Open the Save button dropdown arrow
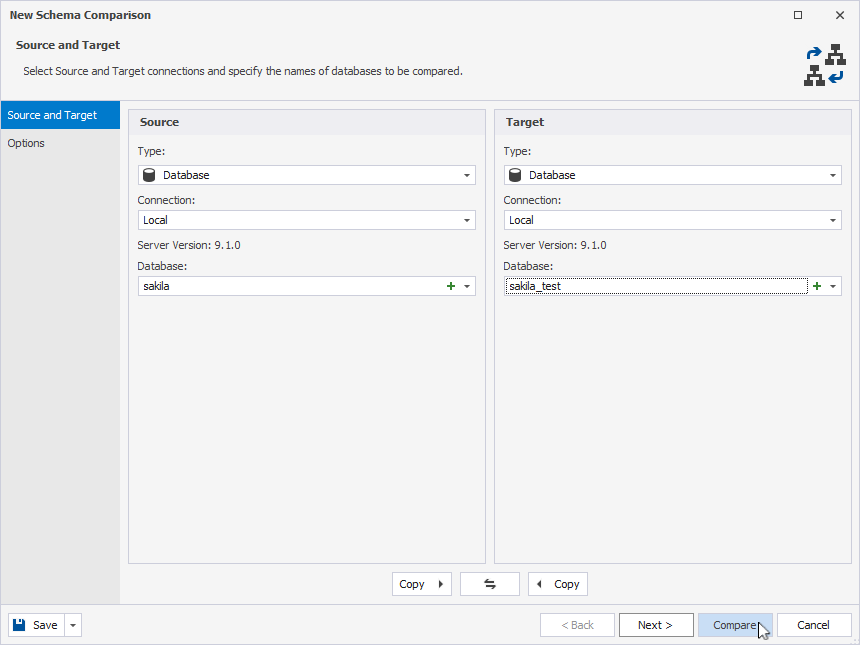860x645 pixels. pyautogui.click(x=73, y=625)
